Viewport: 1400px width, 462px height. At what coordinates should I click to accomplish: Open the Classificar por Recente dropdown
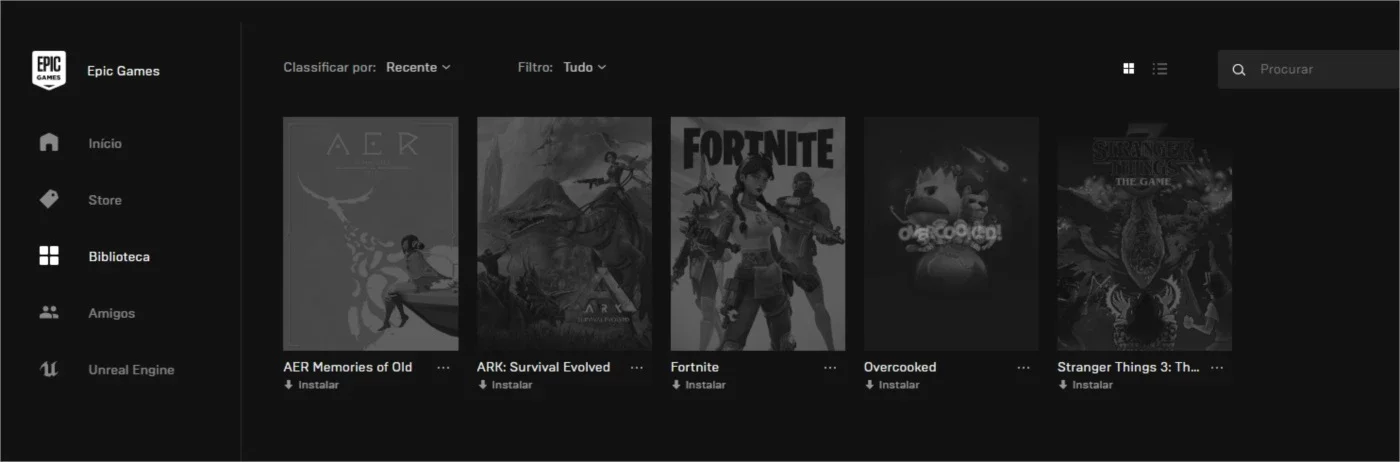(x=418, y=67)
